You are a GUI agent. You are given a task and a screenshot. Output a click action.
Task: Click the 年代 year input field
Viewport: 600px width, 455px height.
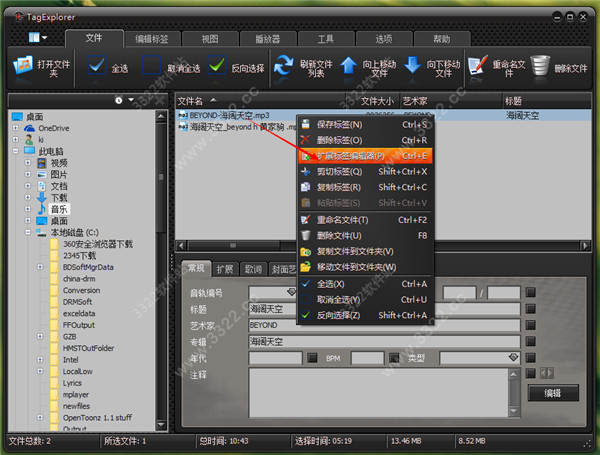click(x=275, y=357)
